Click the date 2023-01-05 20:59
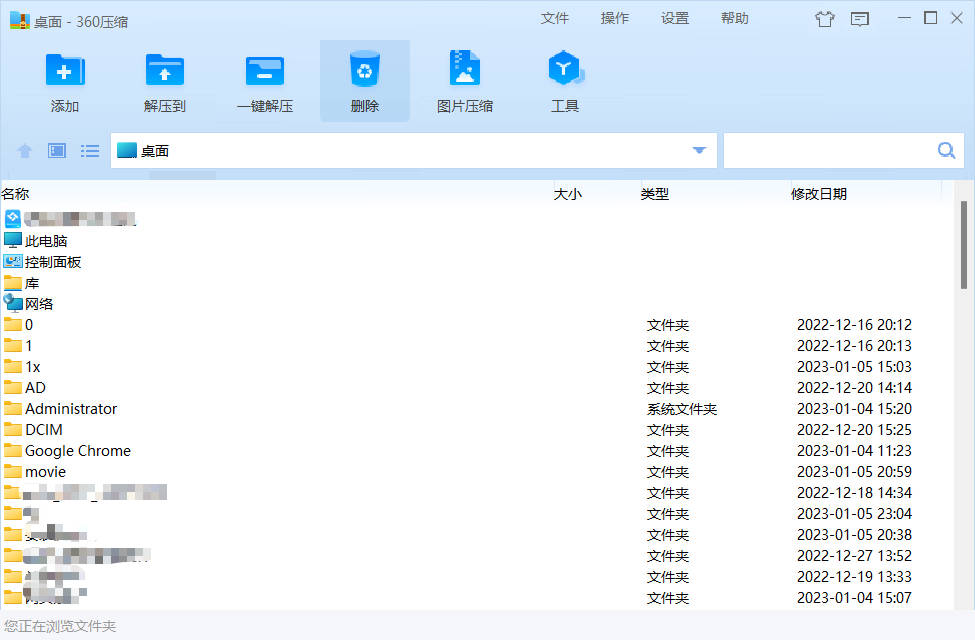Viewport: 975px width, 640px height. (x=854, y=472)
